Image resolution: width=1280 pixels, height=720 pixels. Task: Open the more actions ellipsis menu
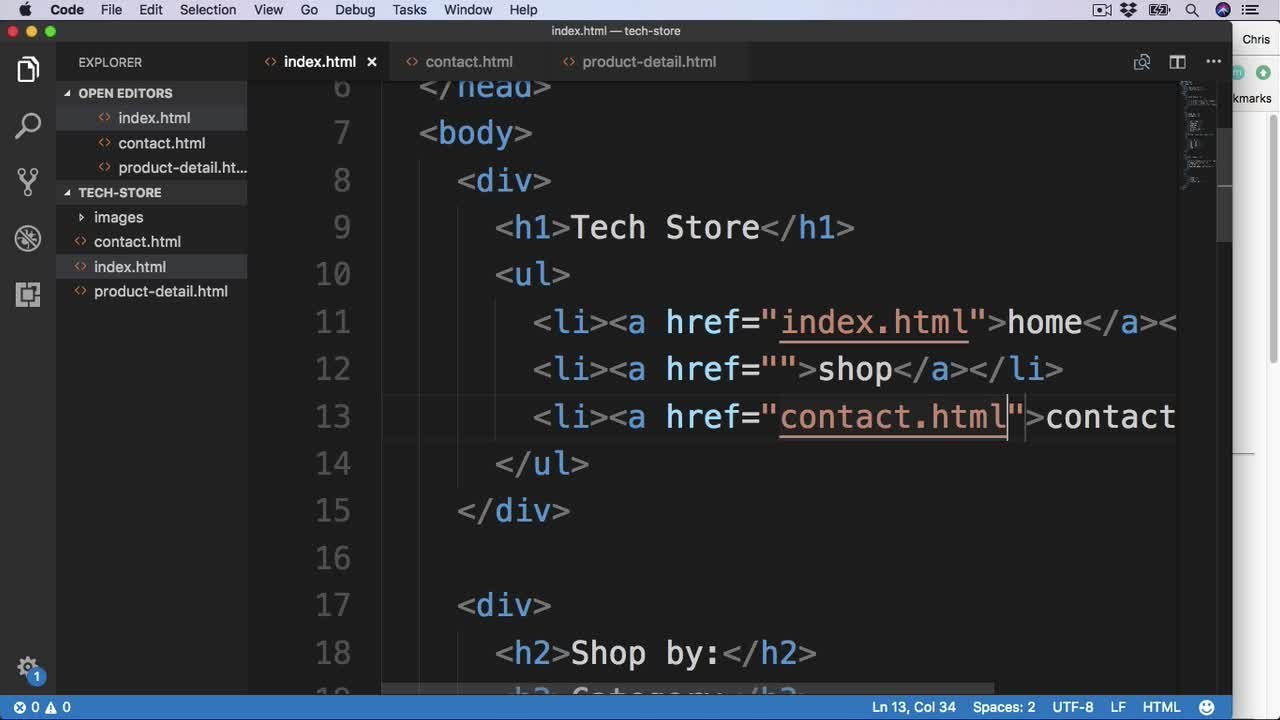click(x=1213, y=62)
